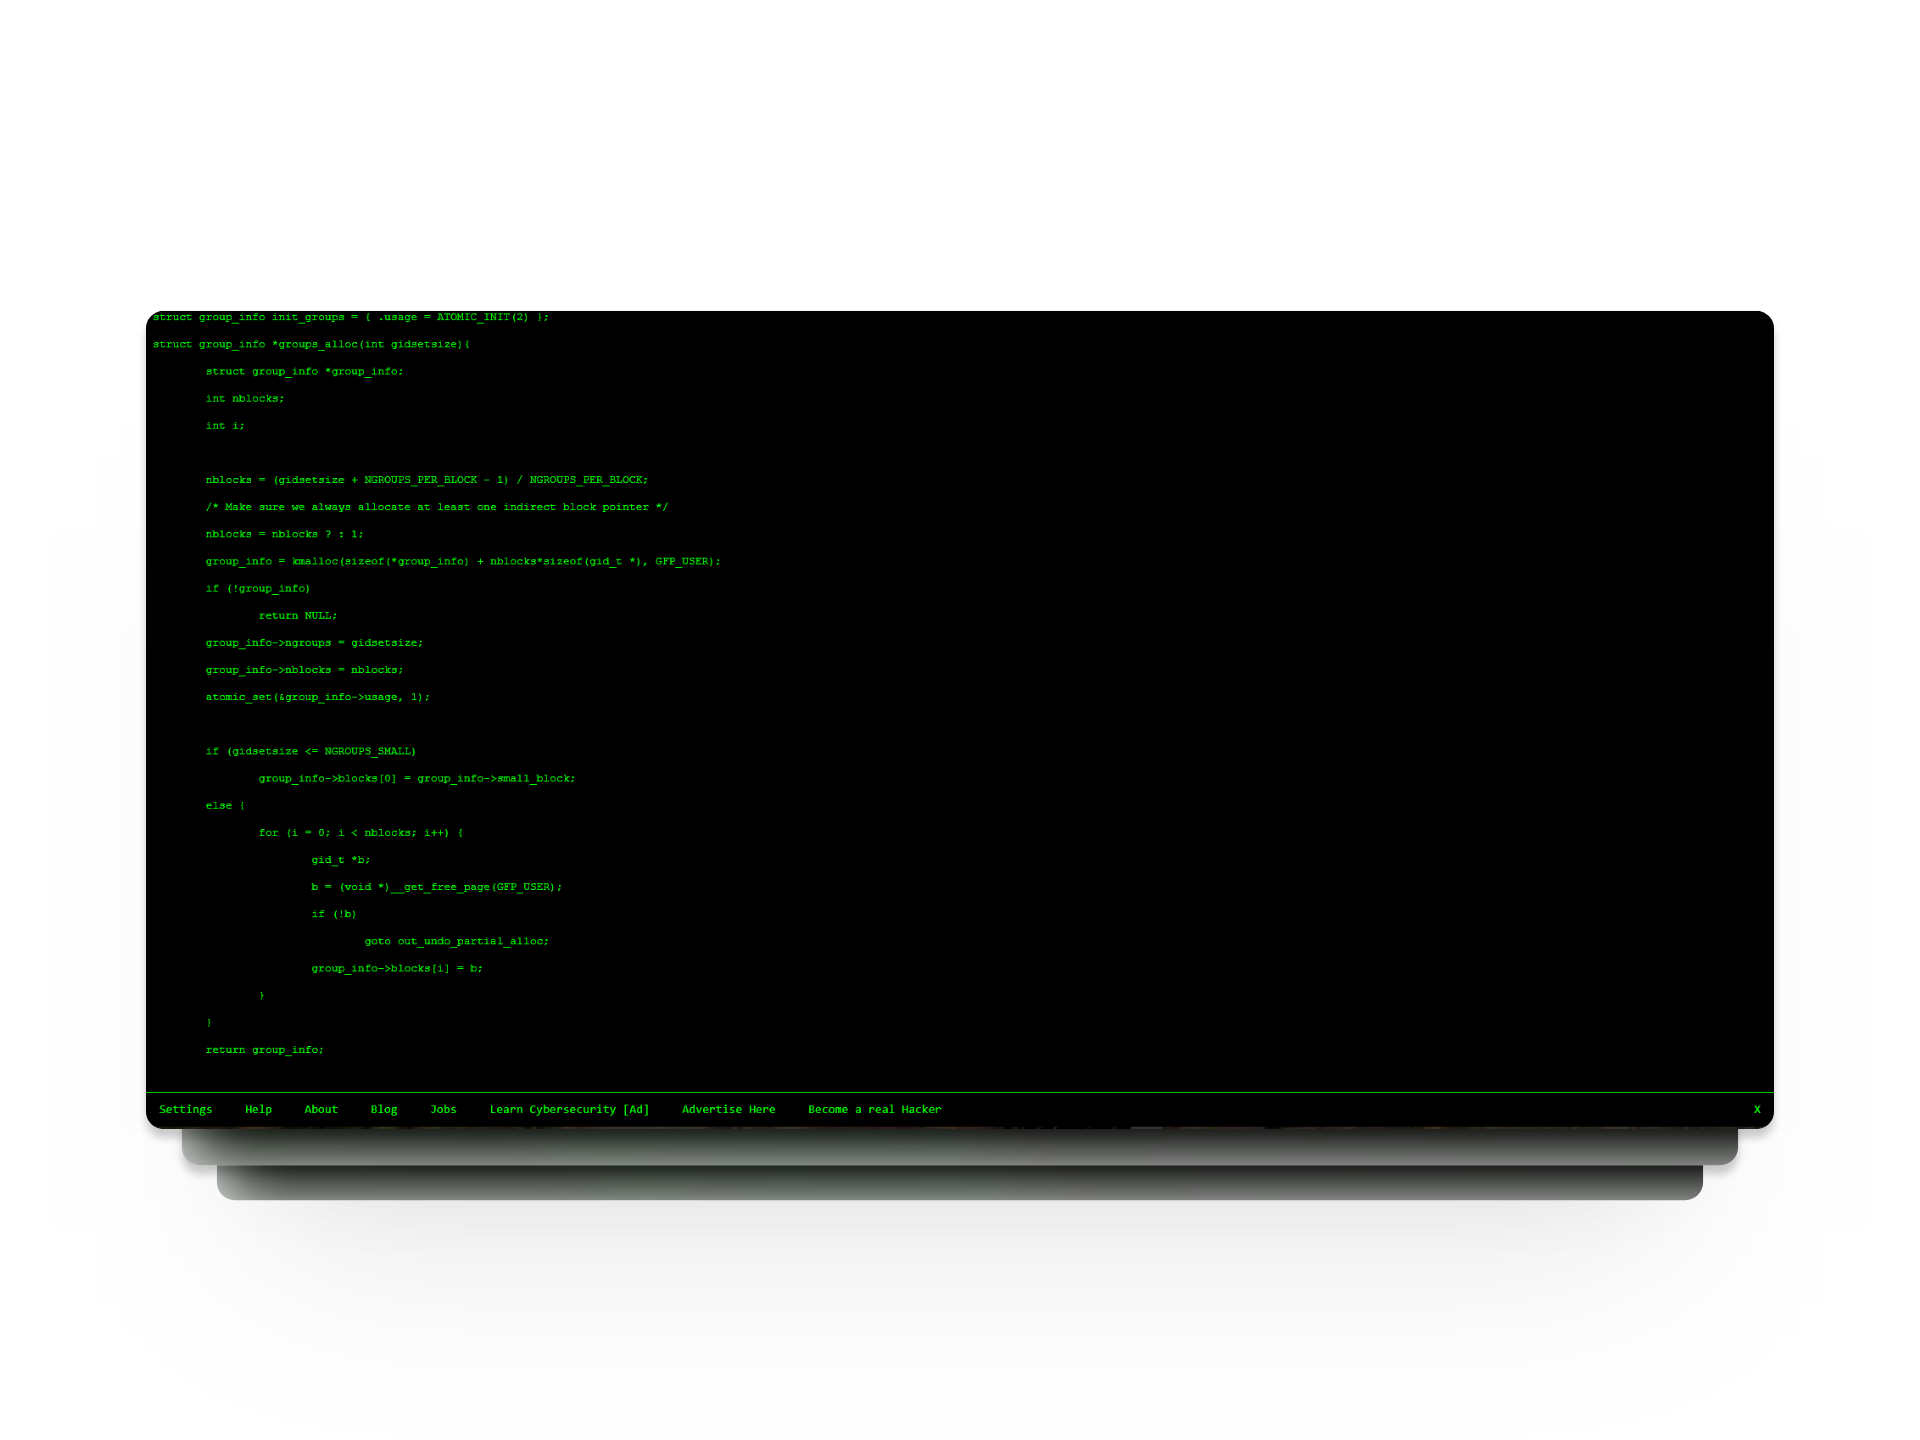This screenshot has height=1440, width=1920.
Task: Click the line 'struct group_info init_groups'
Action: [x=350, y=317]
